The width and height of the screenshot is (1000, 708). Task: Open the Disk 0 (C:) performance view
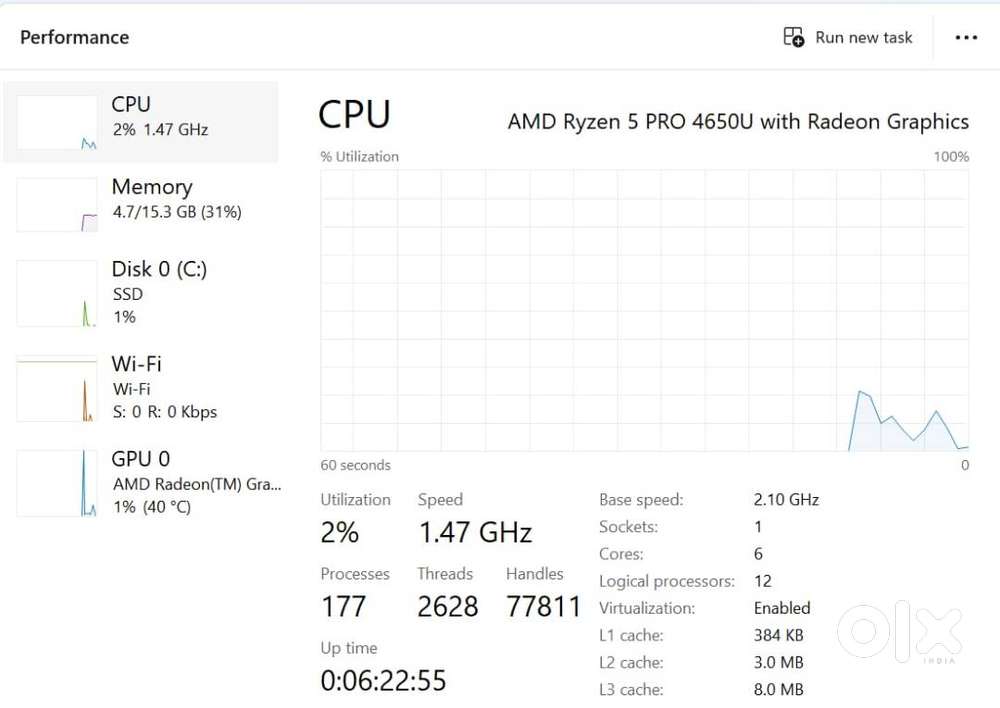160,270
